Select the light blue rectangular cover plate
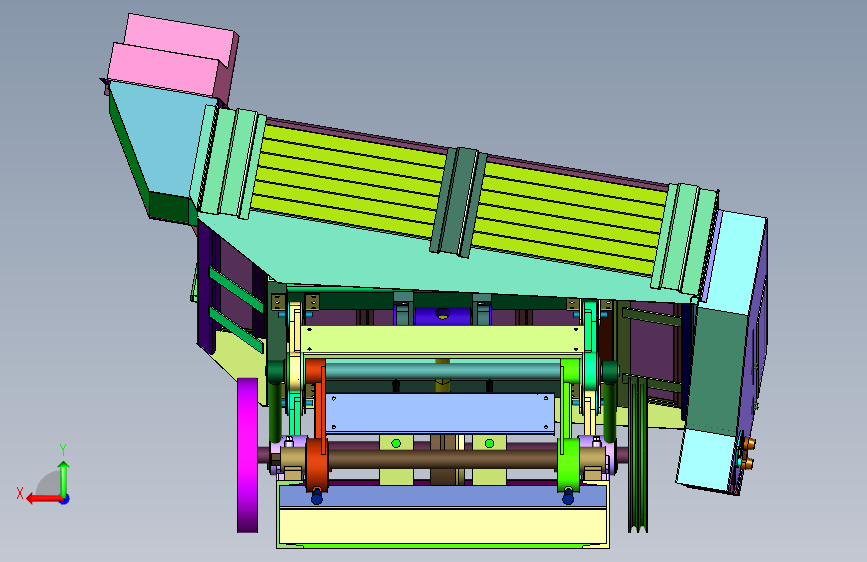 [x=440, y=413]
